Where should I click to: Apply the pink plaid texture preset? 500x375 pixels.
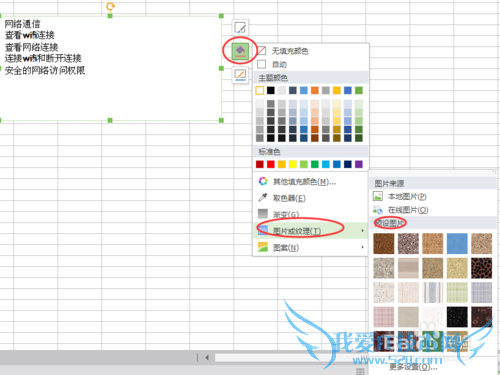384,317
